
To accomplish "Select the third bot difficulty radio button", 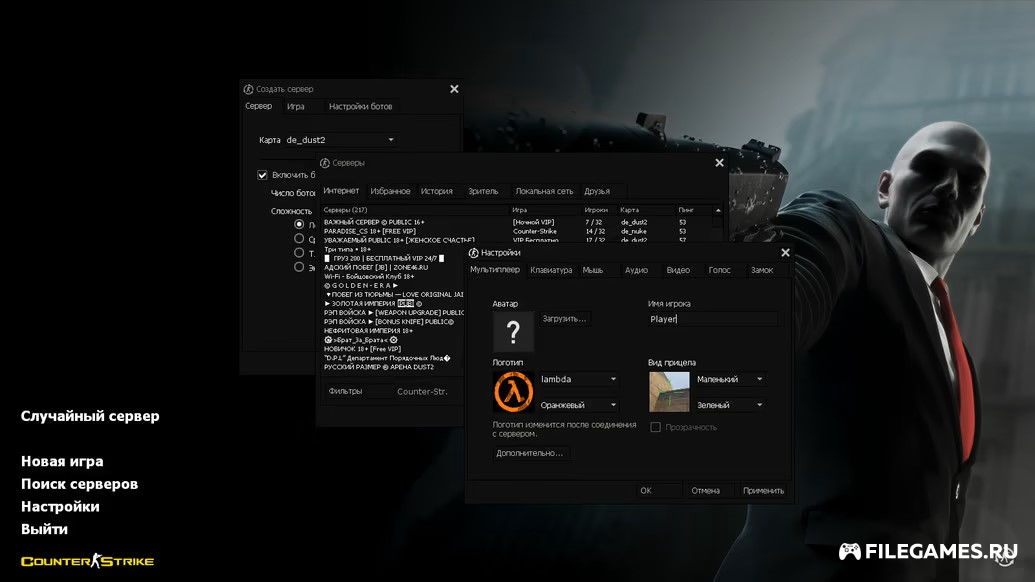I will click(x=299, y=253).
